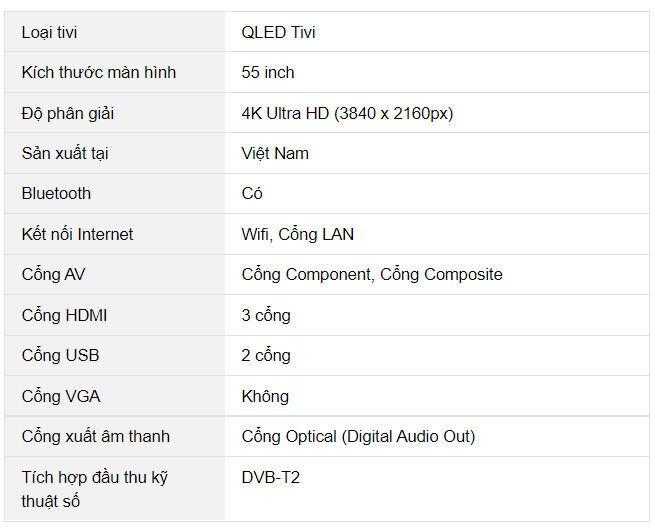Click the "Sản xuất tại" label
The image size is (655, 532).
[65, 153]
